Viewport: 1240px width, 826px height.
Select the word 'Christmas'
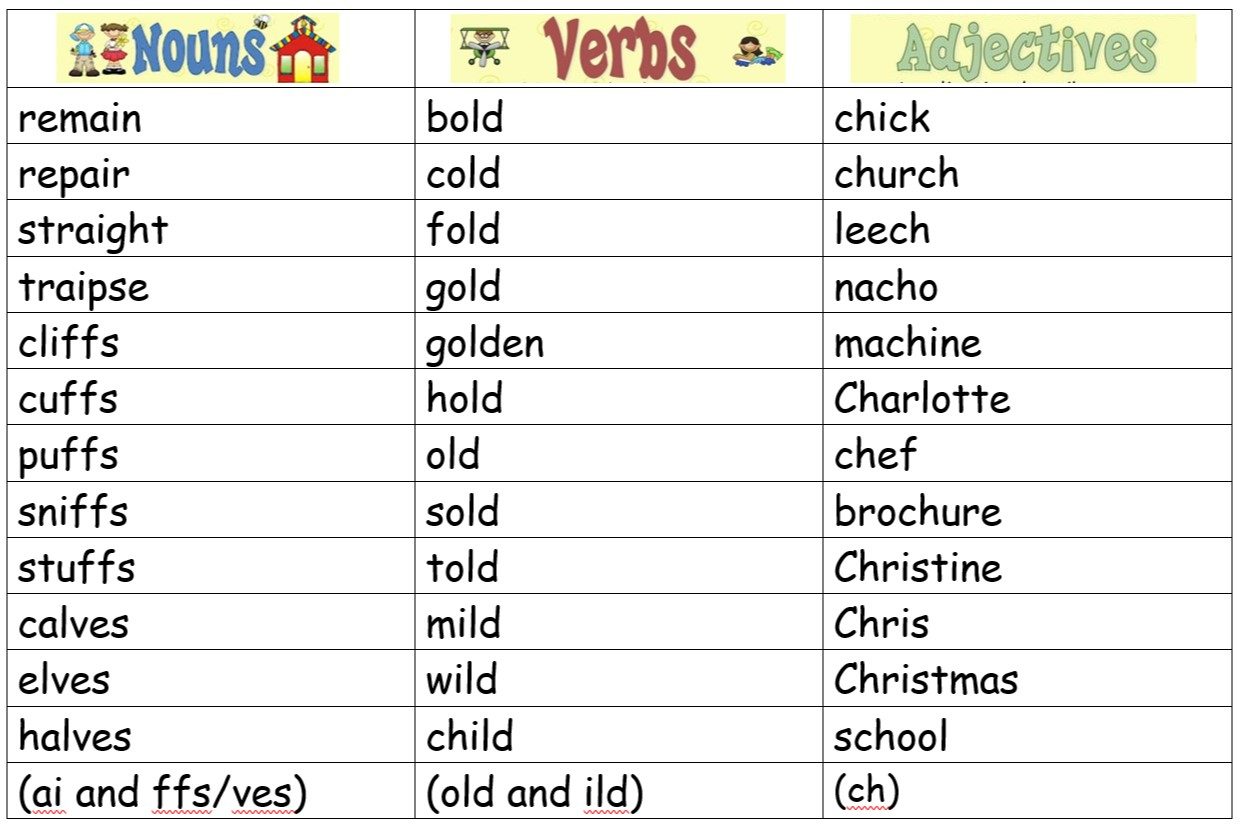[926, 680]
